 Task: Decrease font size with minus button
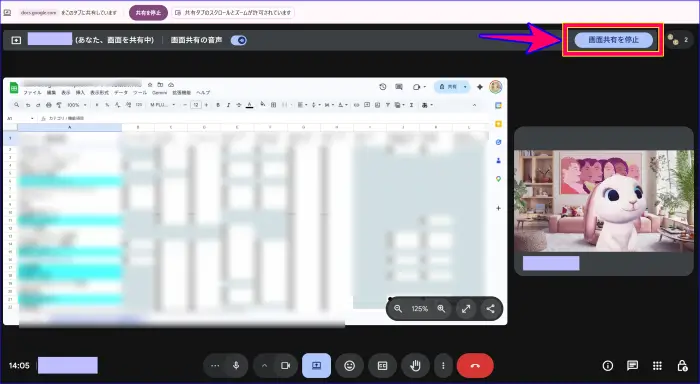[x=185, y=105]
